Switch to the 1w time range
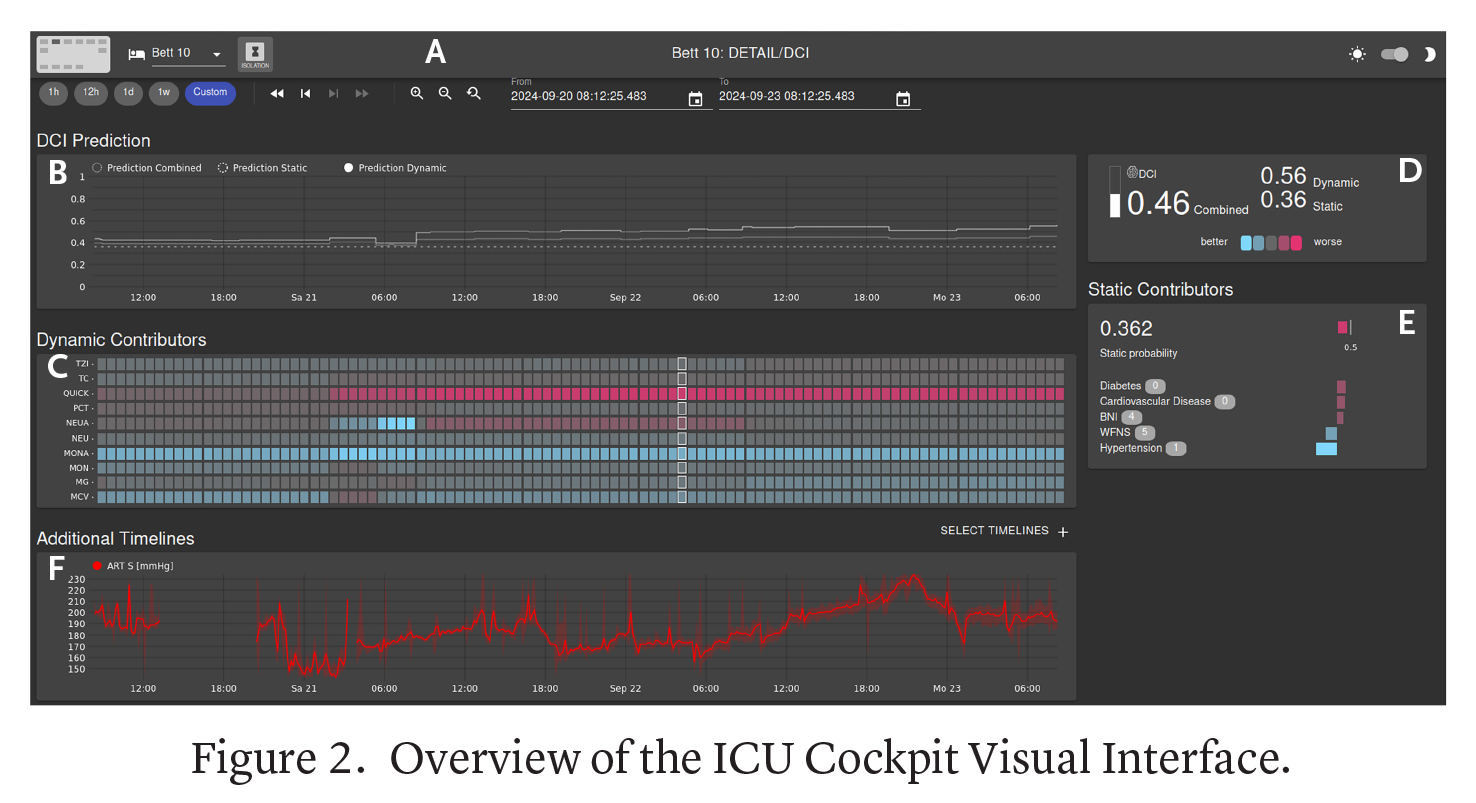Viewport: 1476px width, 803px height. [164, 93]
